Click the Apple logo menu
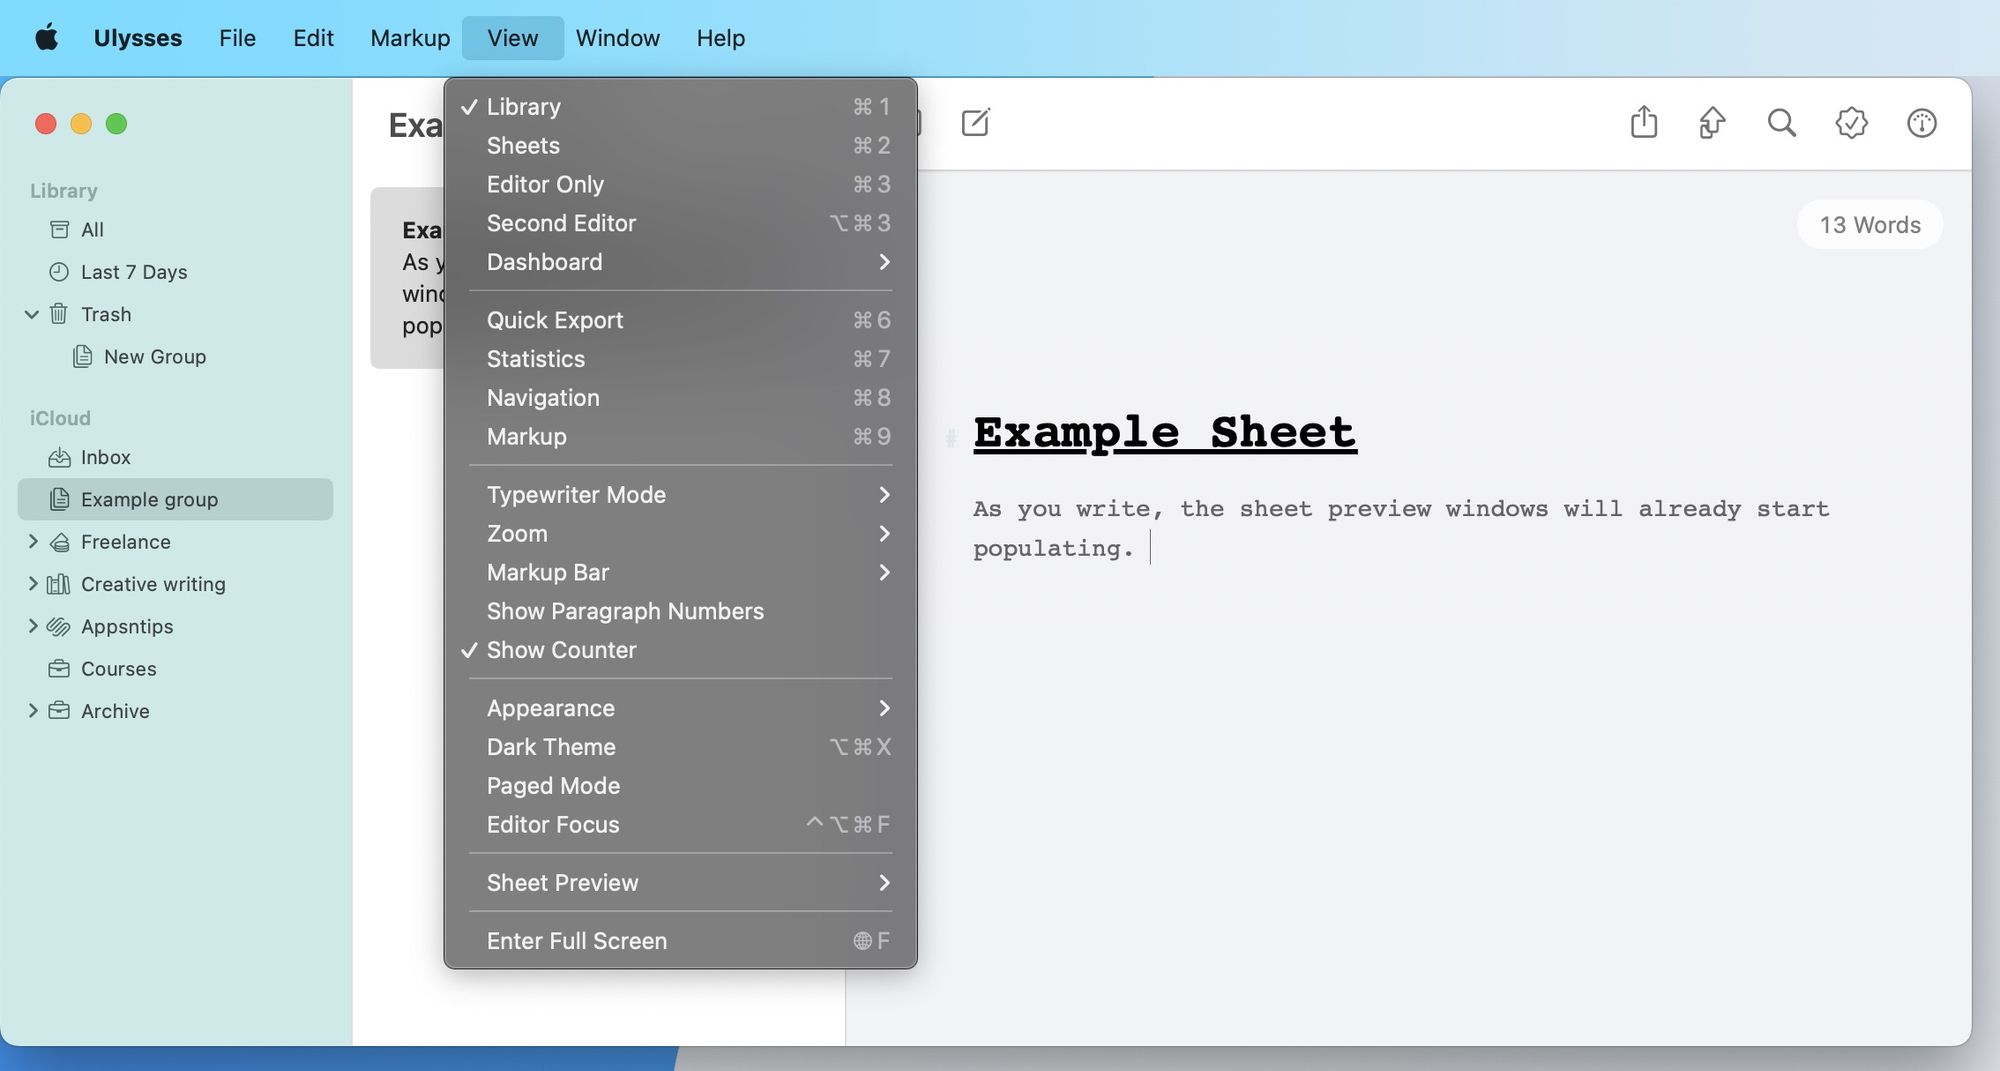Screen dimensions: 2000x1071 46,38
